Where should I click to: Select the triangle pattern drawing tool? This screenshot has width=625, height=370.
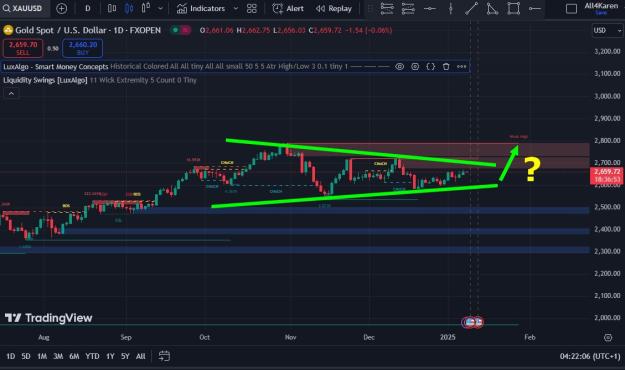(492, 8)
